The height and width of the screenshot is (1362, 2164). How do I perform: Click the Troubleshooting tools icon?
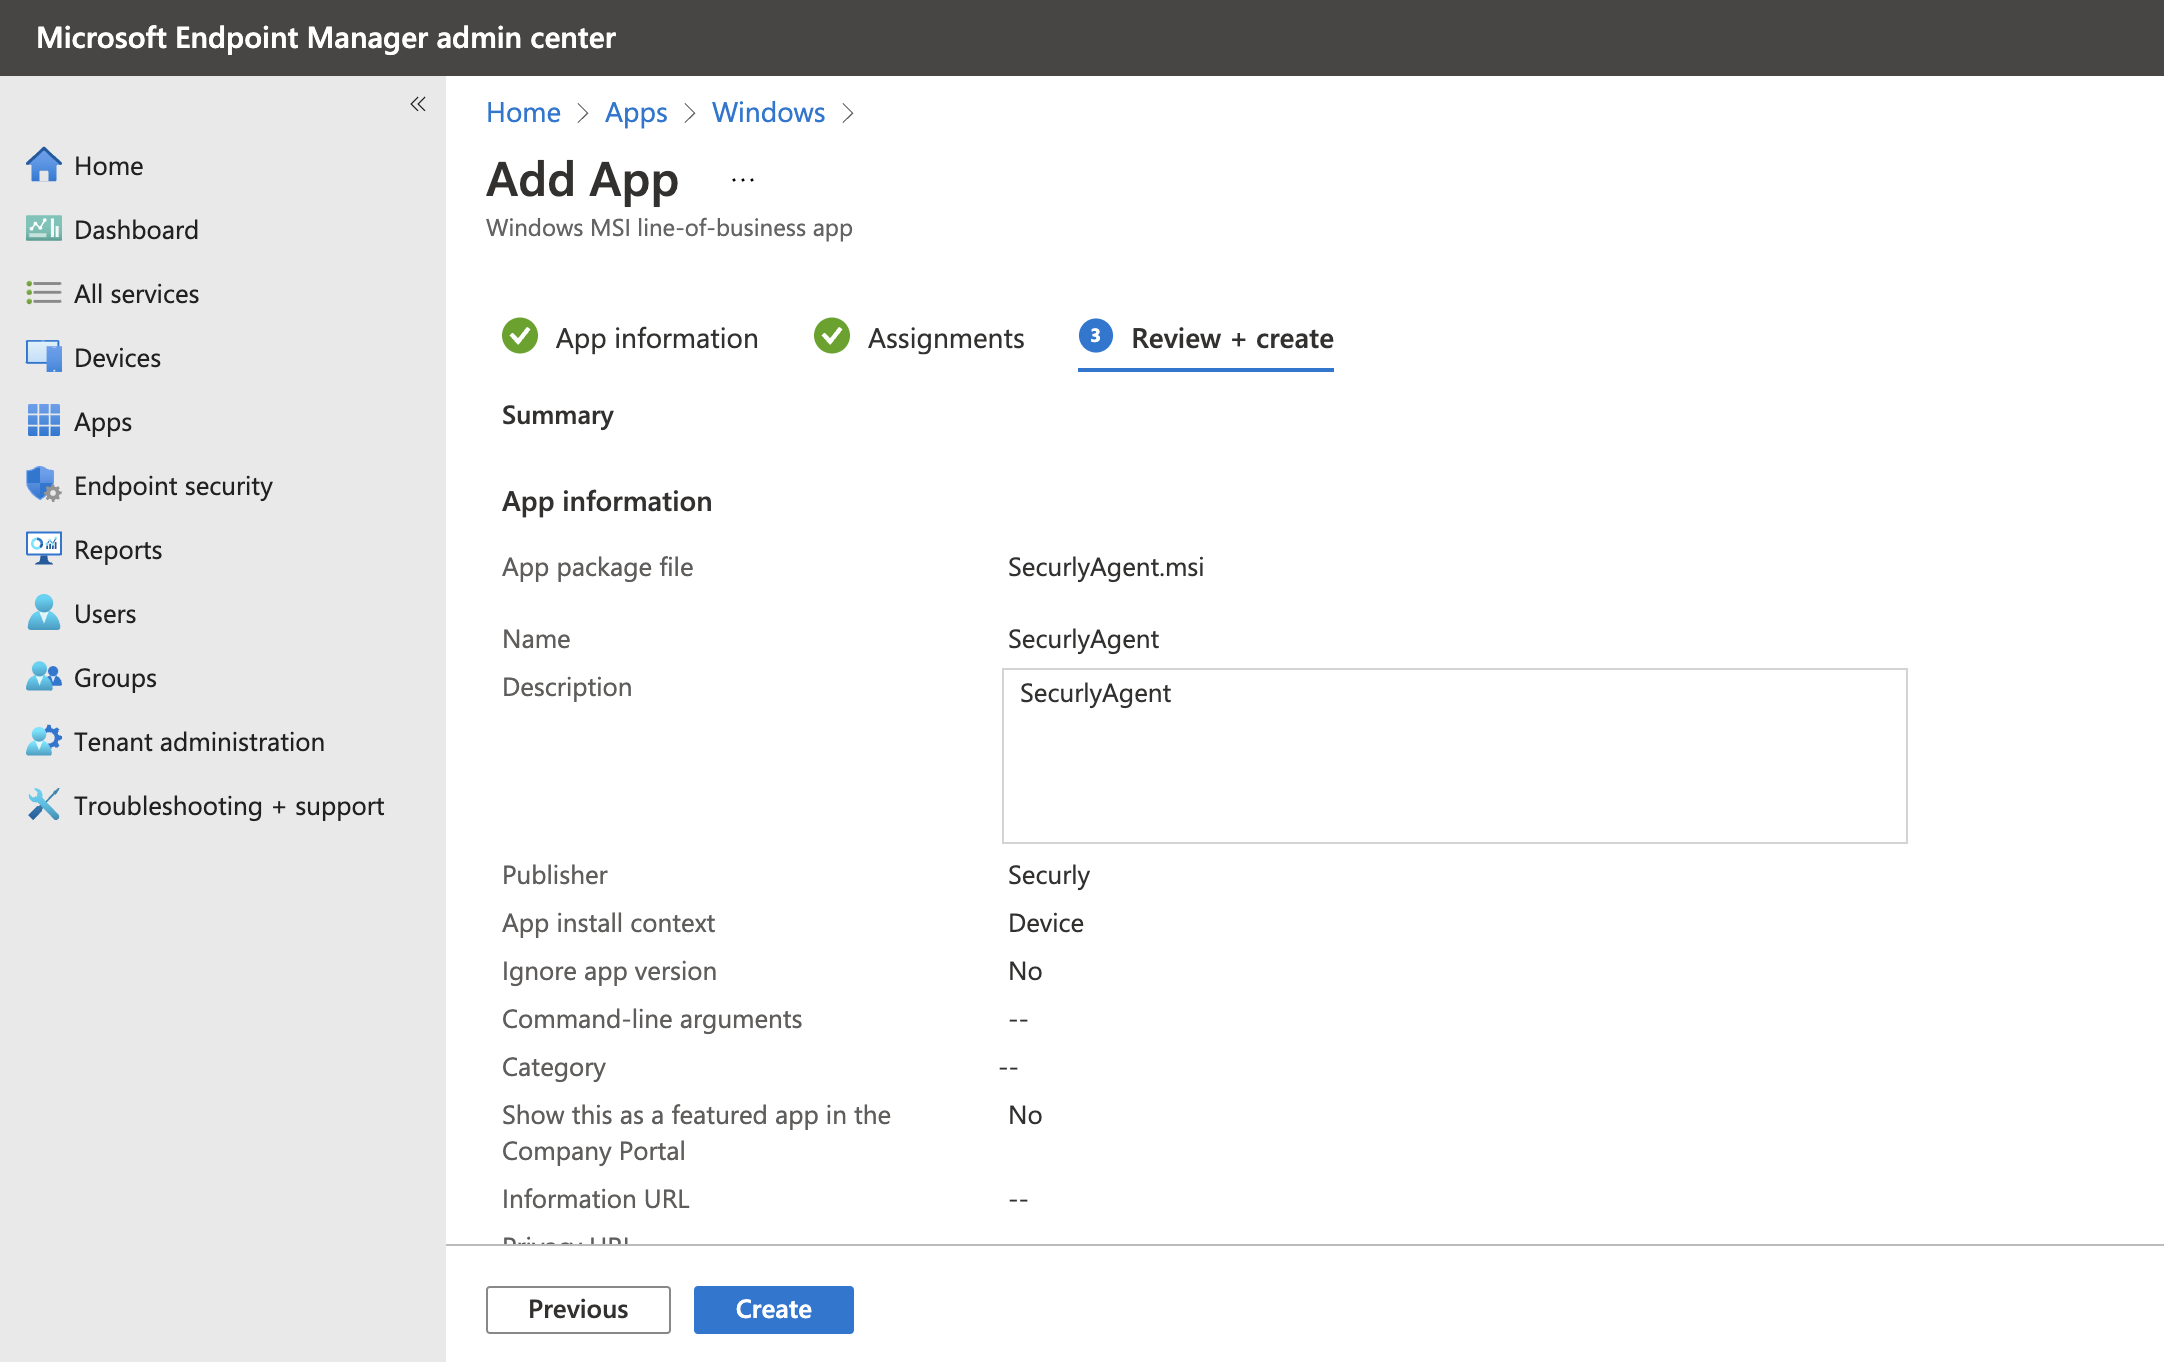[x=44, y=805]
